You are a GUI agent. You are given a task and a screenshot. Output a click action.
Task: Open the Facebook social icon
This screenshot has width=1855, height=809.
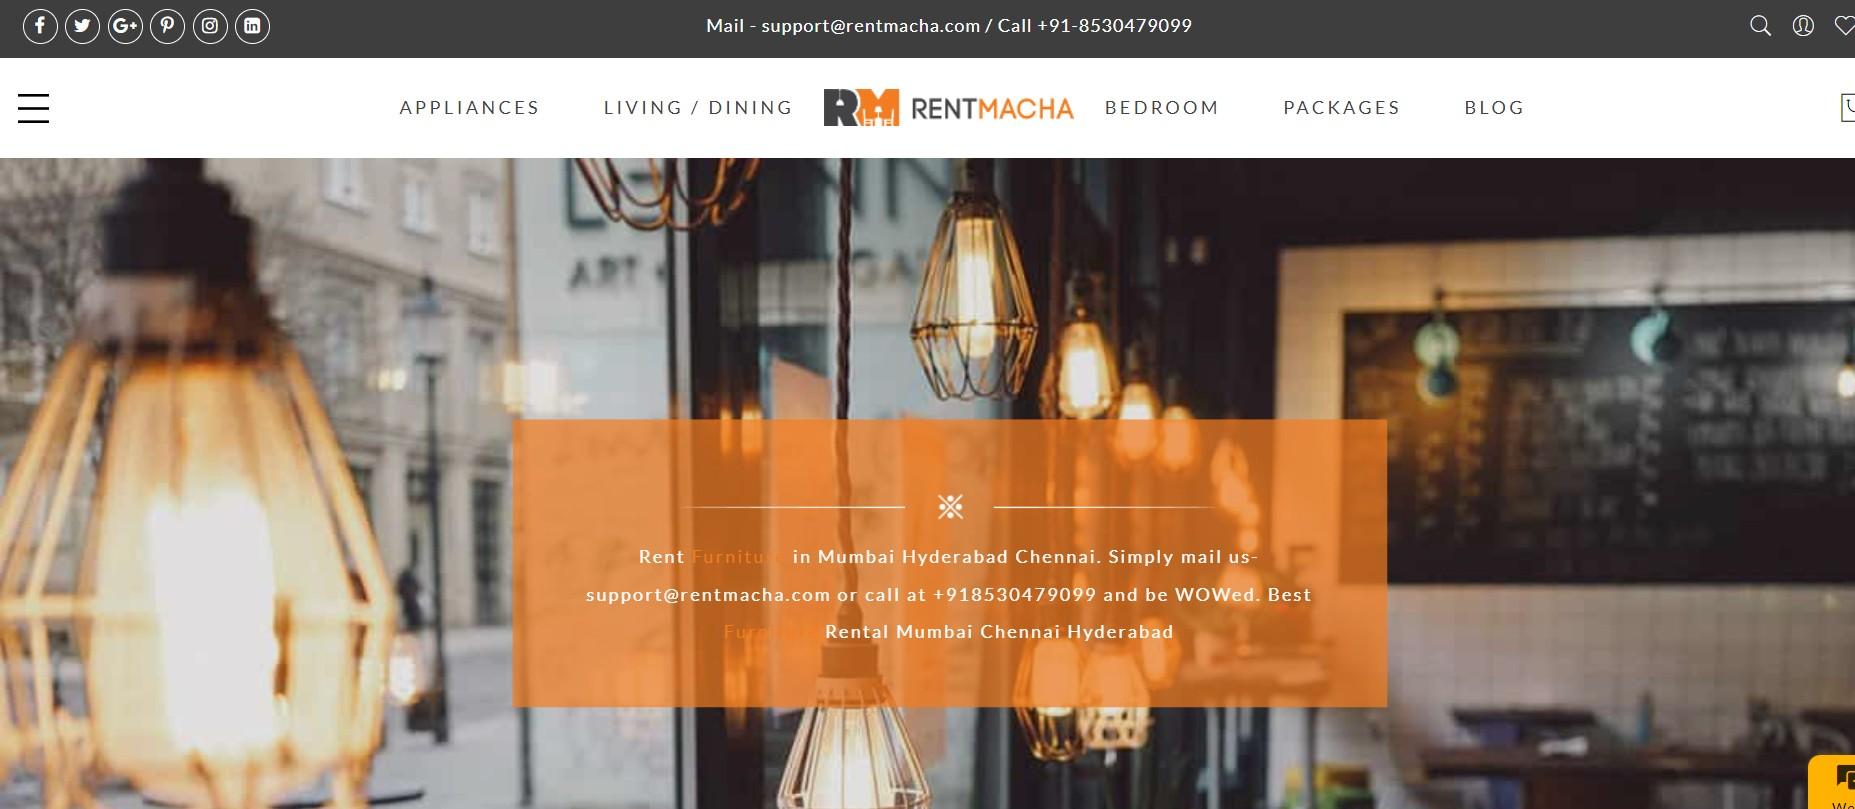pos(40,26)
